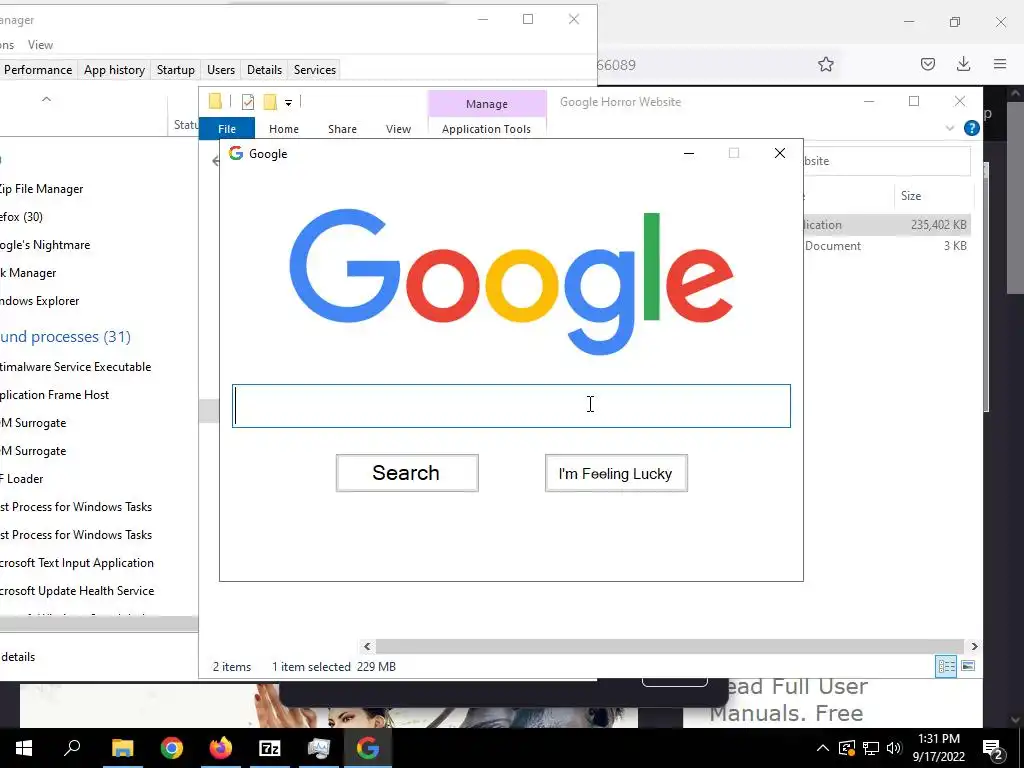
Task: Click the network tray icon
Action: [x=871, y=748]
